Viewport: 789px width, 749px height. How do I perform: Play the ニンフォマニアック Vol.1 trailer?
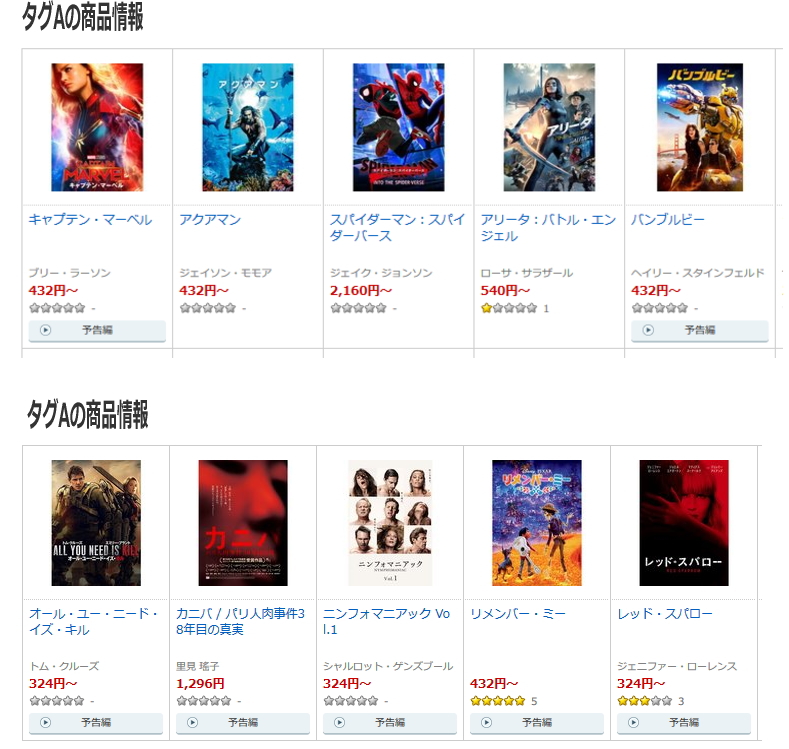(x=389, y=723)
